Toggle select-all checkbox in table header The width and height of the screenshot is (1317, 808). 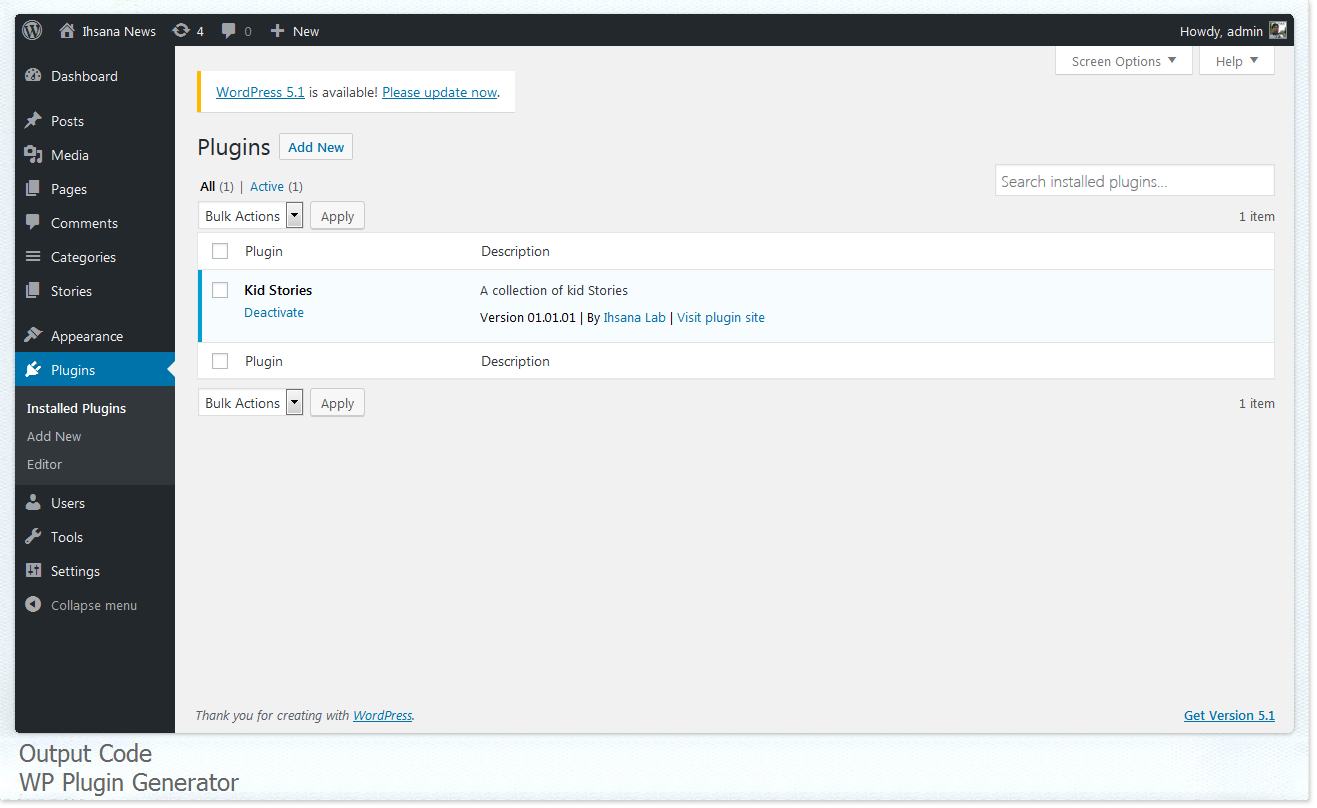(x=220, y=251)
